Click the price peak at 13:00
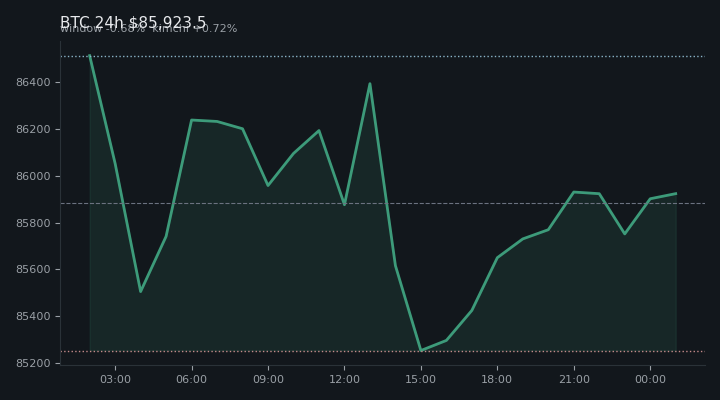 click(370, 84)
